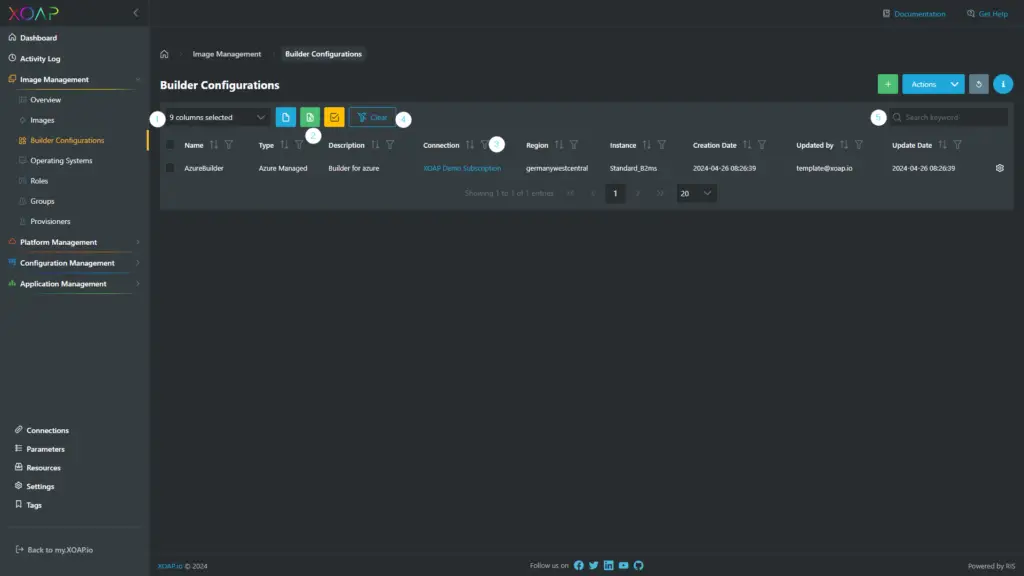Open Parameters in the sidebar

tap(45, 449)
